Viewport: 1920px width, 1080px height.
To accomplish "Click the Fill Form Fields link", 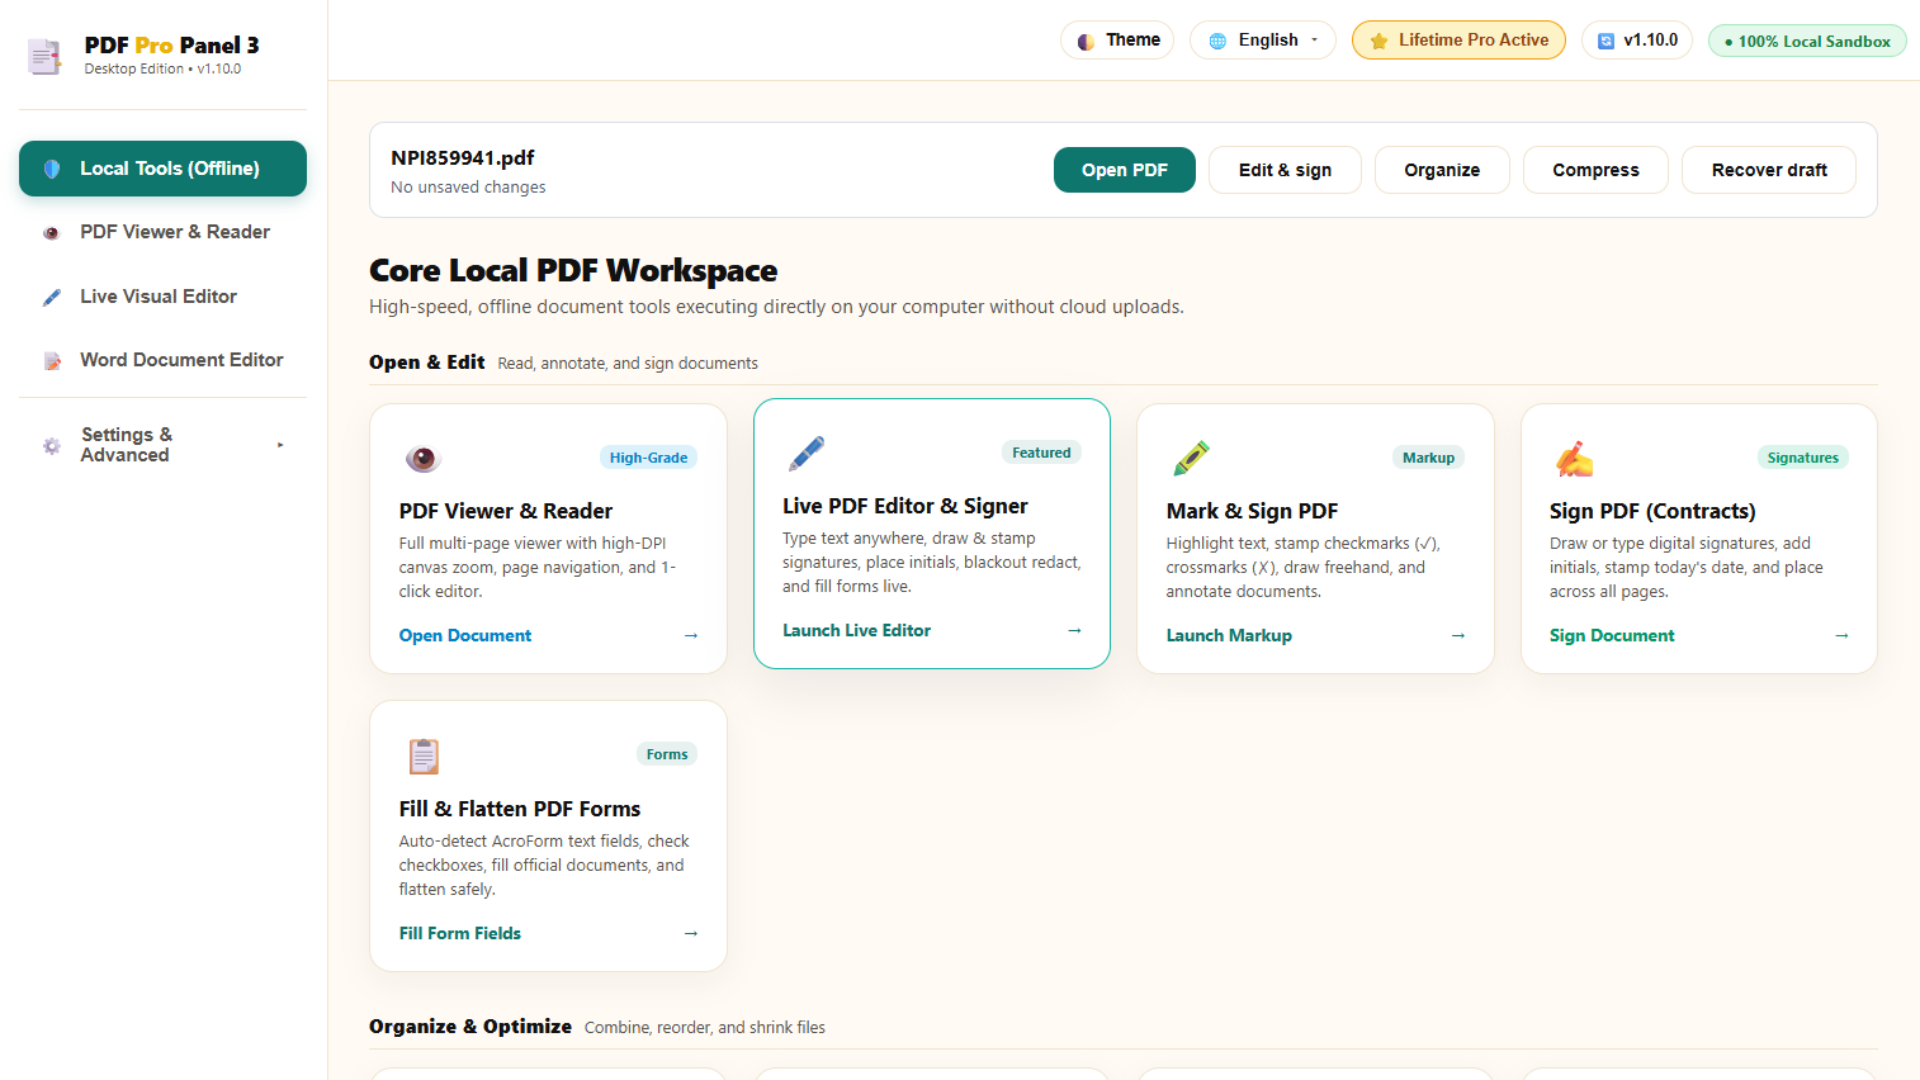I will tap(460, 934).
